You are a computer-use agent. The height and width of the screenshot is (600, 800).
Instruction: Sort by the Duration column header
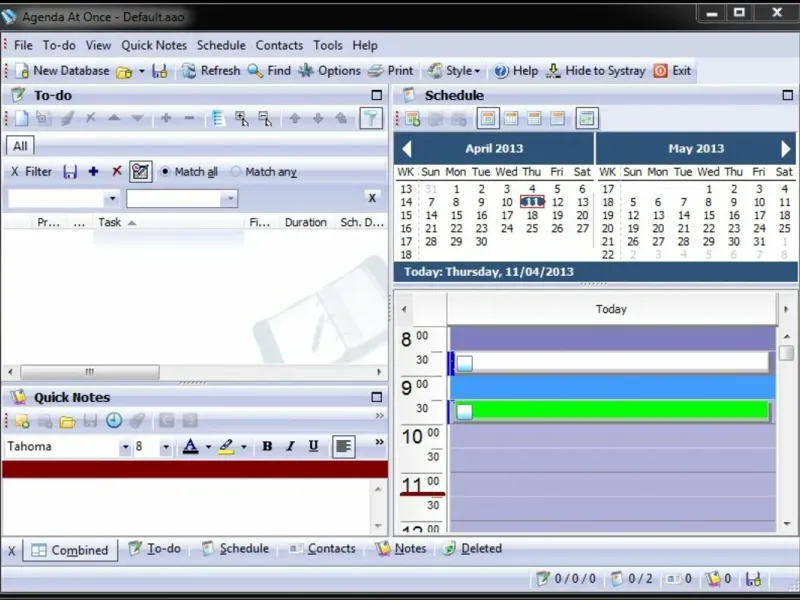point(306,222)
